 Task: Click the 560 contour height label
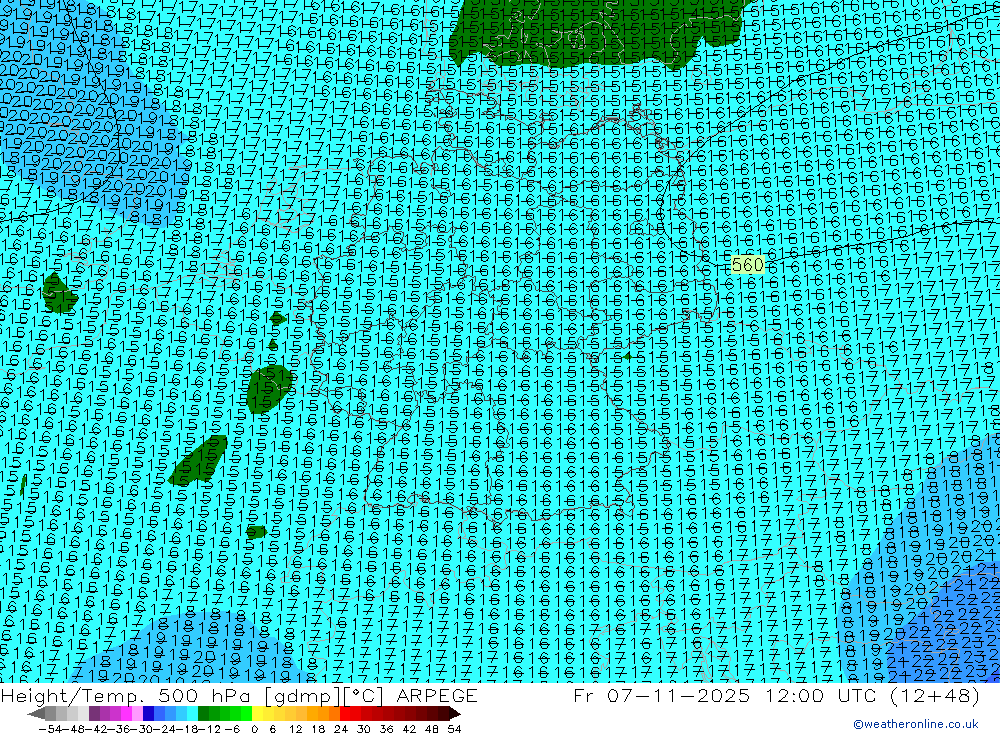pyautogui.click(x=747, y=265)
